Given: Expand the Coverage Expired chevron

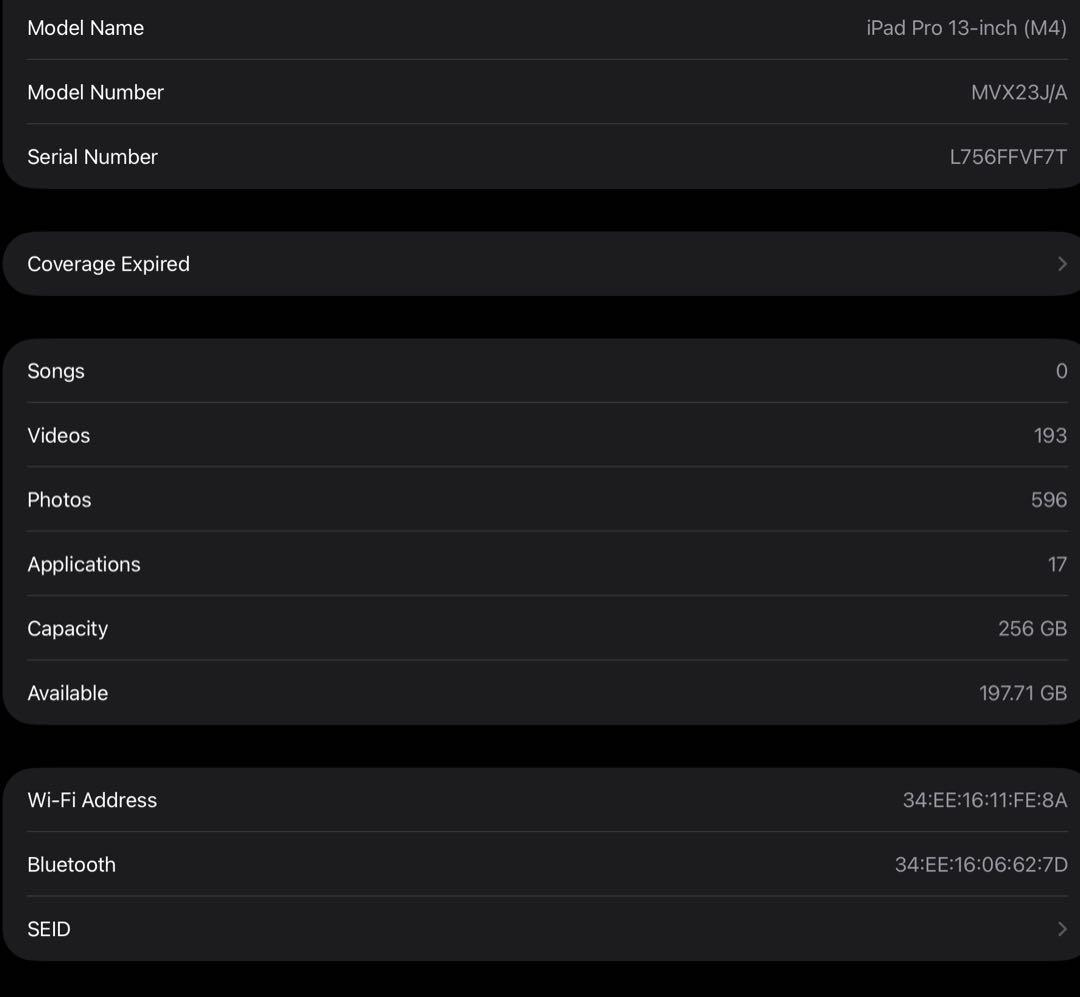Looking at the screenshot, I should 1061,263.
